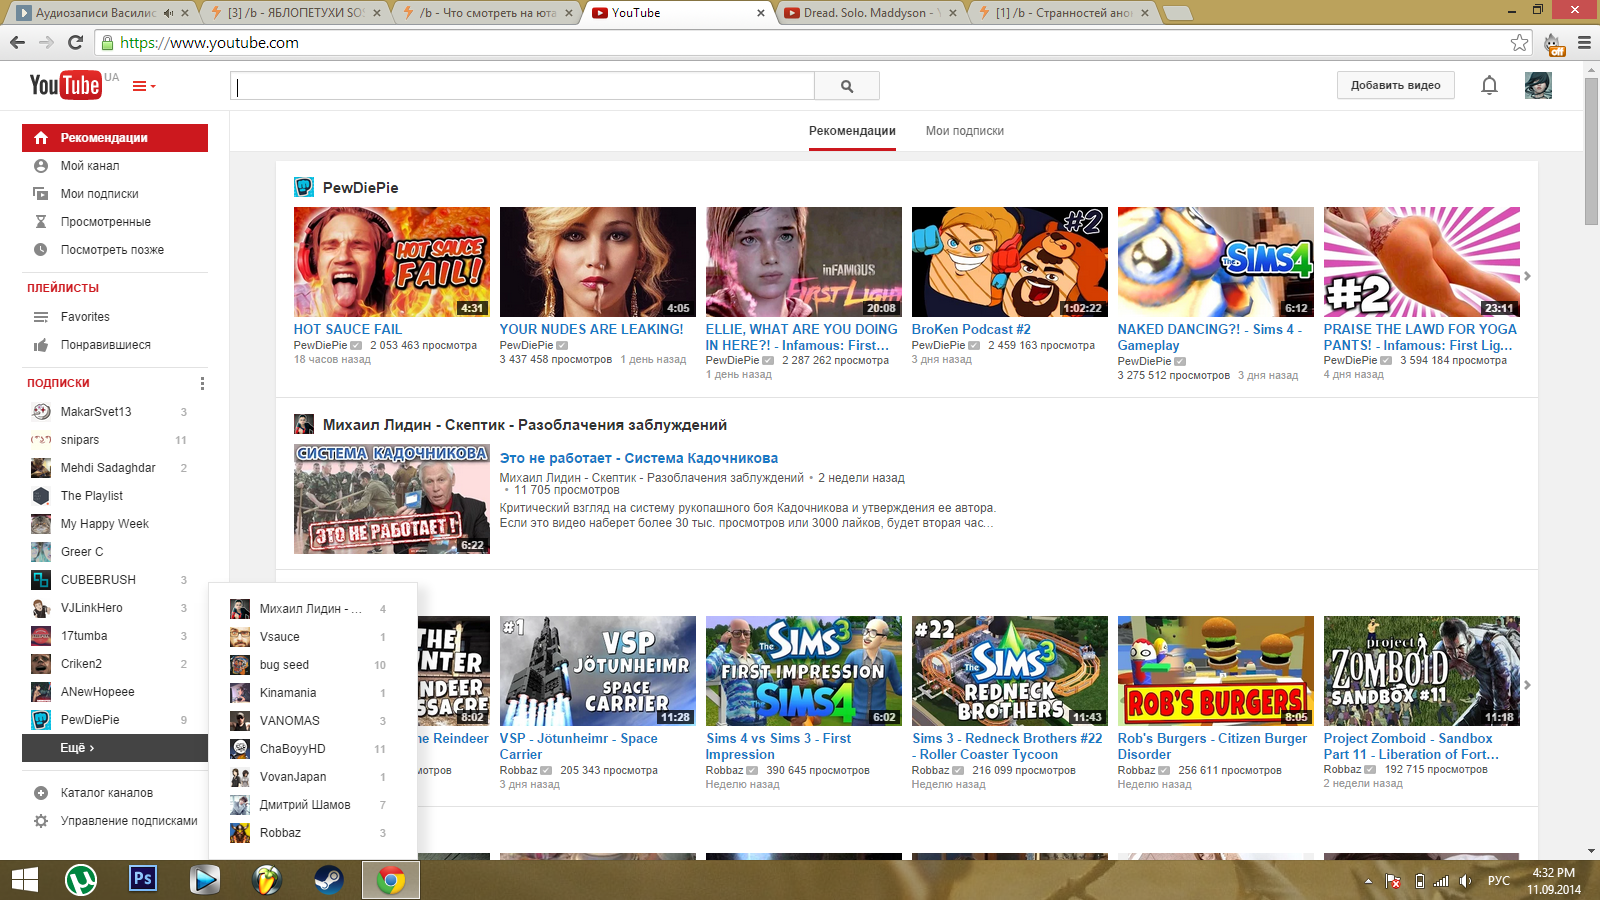Viewport: 1600px width, 900px height.
Task: Click the Каталог каналов plus icon
Action: tap(41, 793)
